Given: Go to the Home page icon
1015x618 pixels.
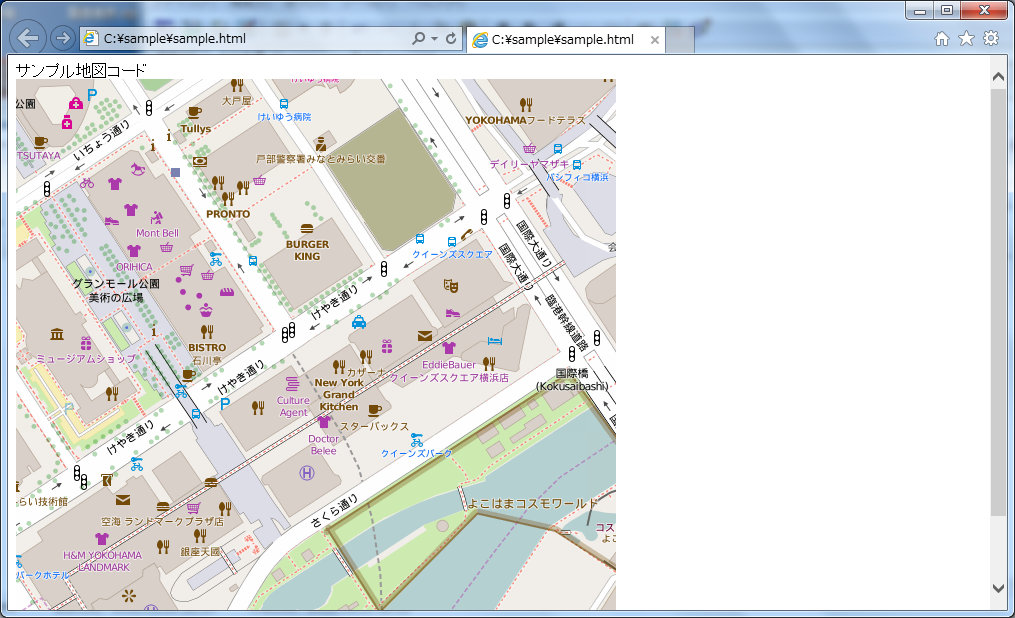Looking at the screenshot, I should coord(942,39).
